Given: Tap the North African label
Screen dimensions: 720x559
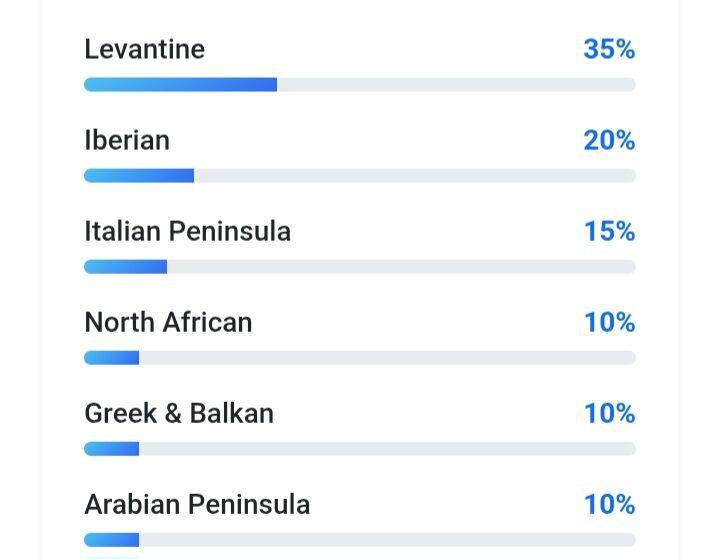Looking at the screenshot, I should point(168,322).
